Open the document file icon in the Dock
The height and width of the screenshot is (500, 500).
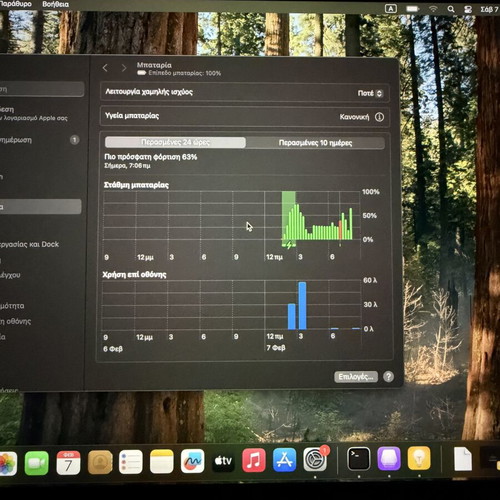point(463,459)
